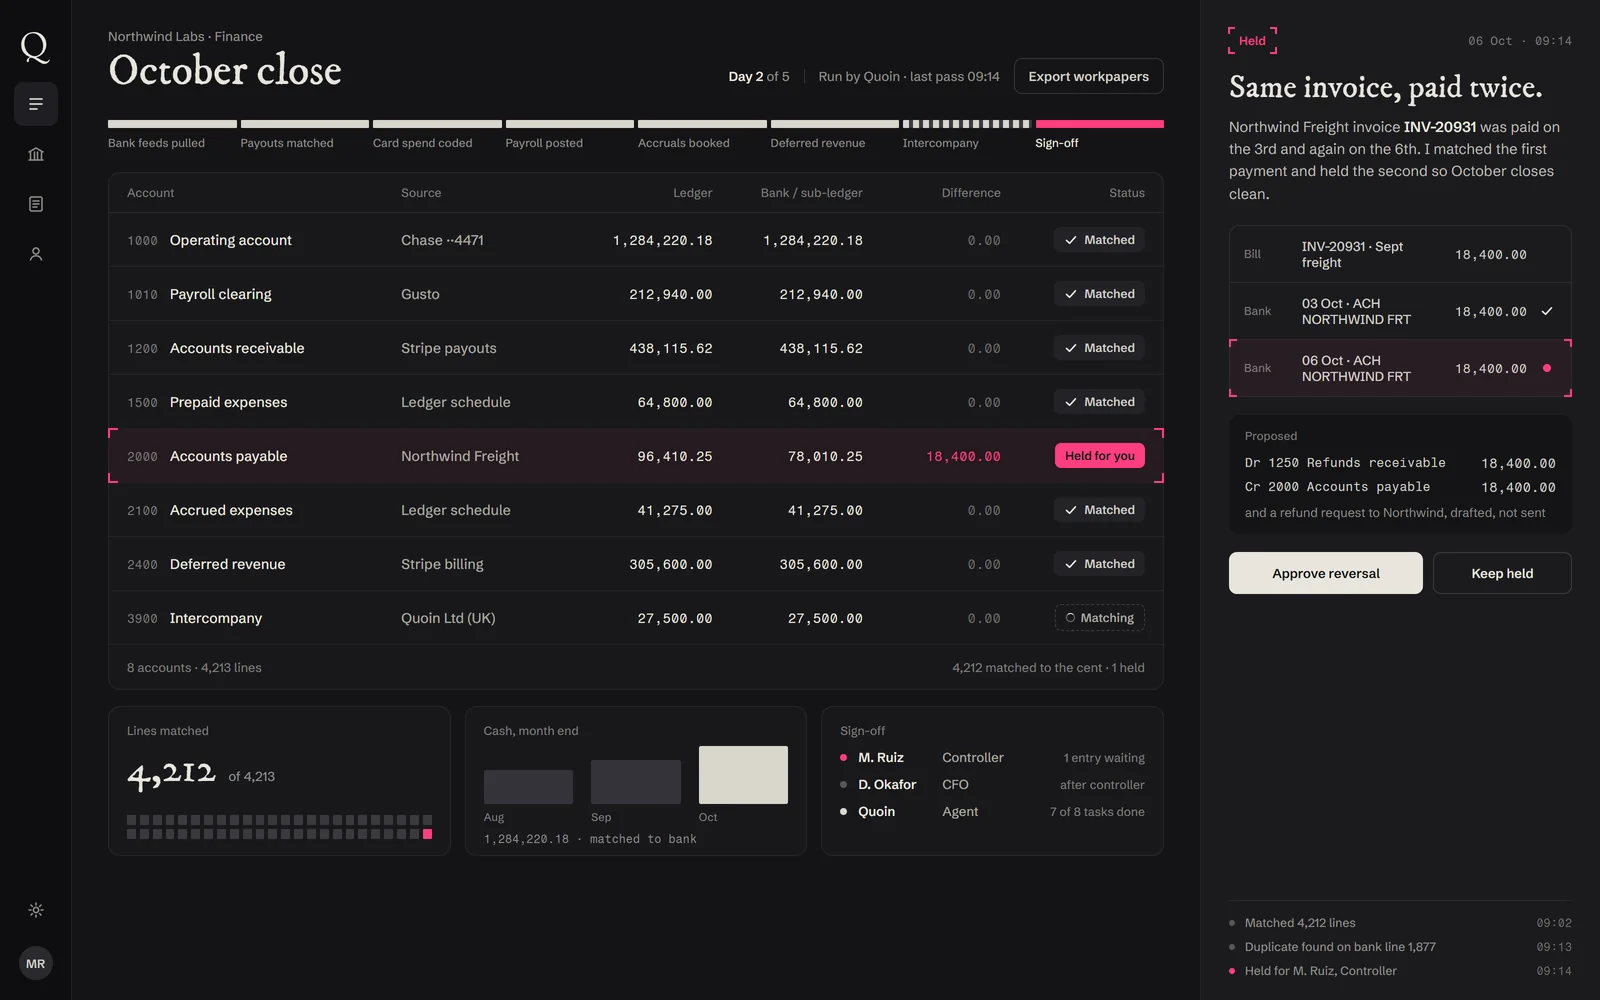Image resolution: width=1600 pixels, height=1000 pixels.
Task: Open the Payroll clearing account row
Action: [636, 294]
